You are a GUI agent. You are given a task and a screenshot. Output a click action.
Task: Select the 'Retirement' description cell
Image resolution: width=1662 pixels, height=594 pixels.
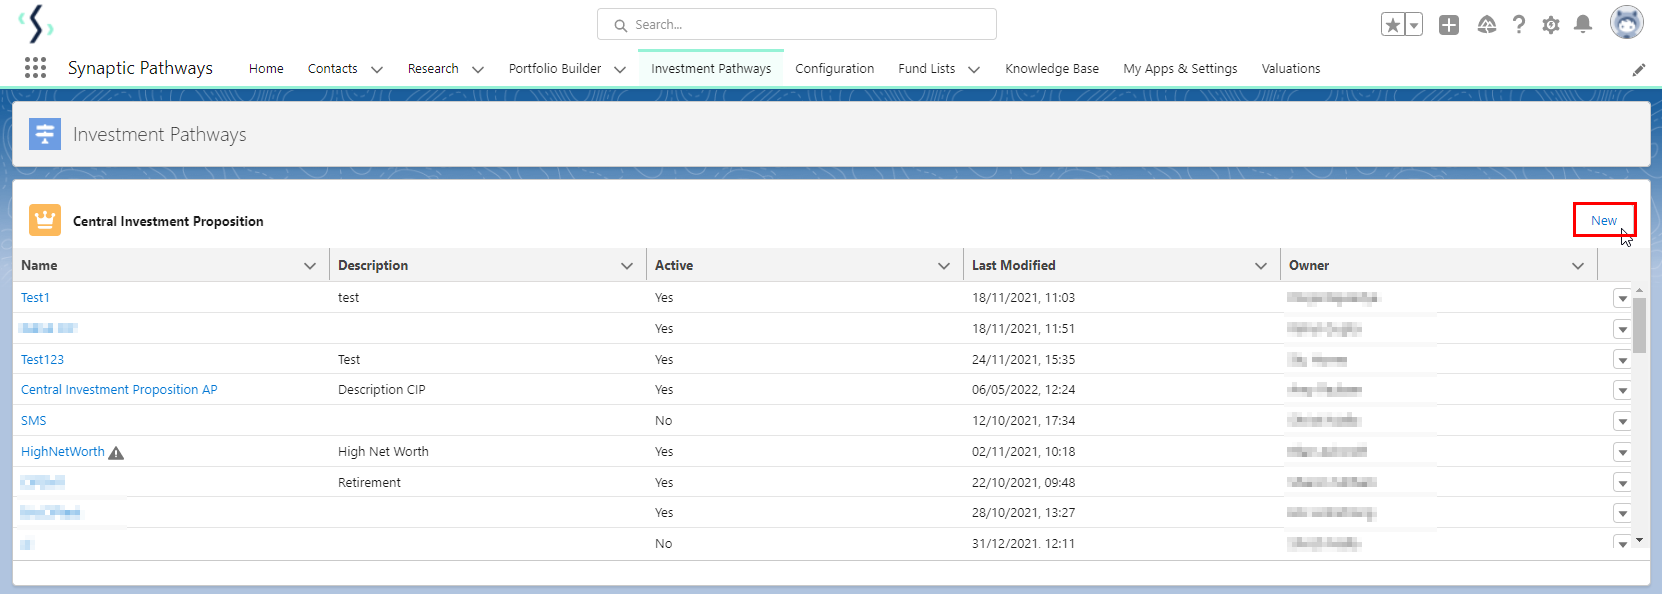369,483
